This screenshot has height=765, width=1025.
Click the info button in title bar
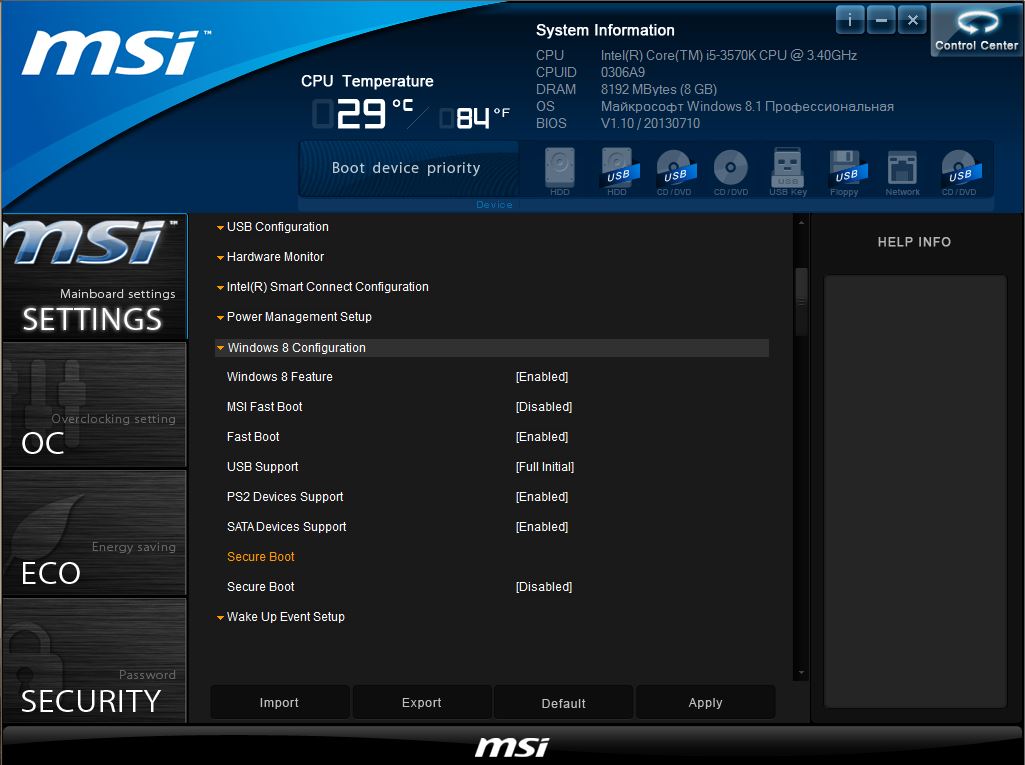[850, 19]
